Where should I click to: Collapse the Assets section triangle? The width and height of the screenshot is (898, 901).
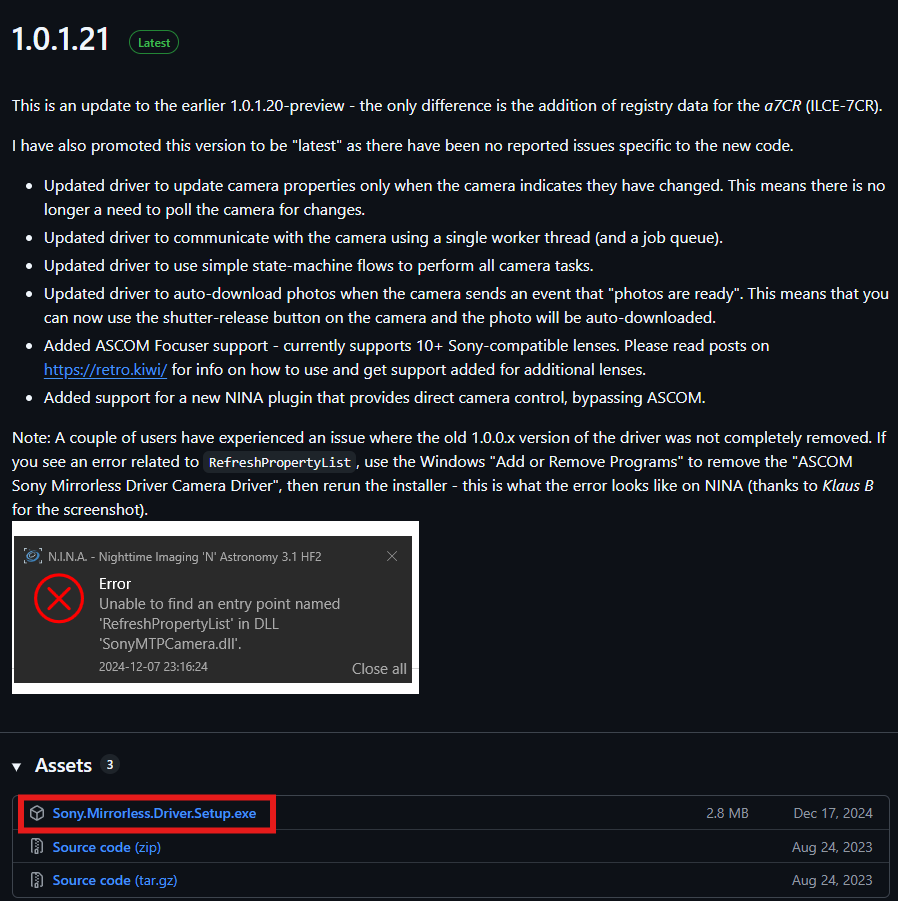(x=17, y=767)
